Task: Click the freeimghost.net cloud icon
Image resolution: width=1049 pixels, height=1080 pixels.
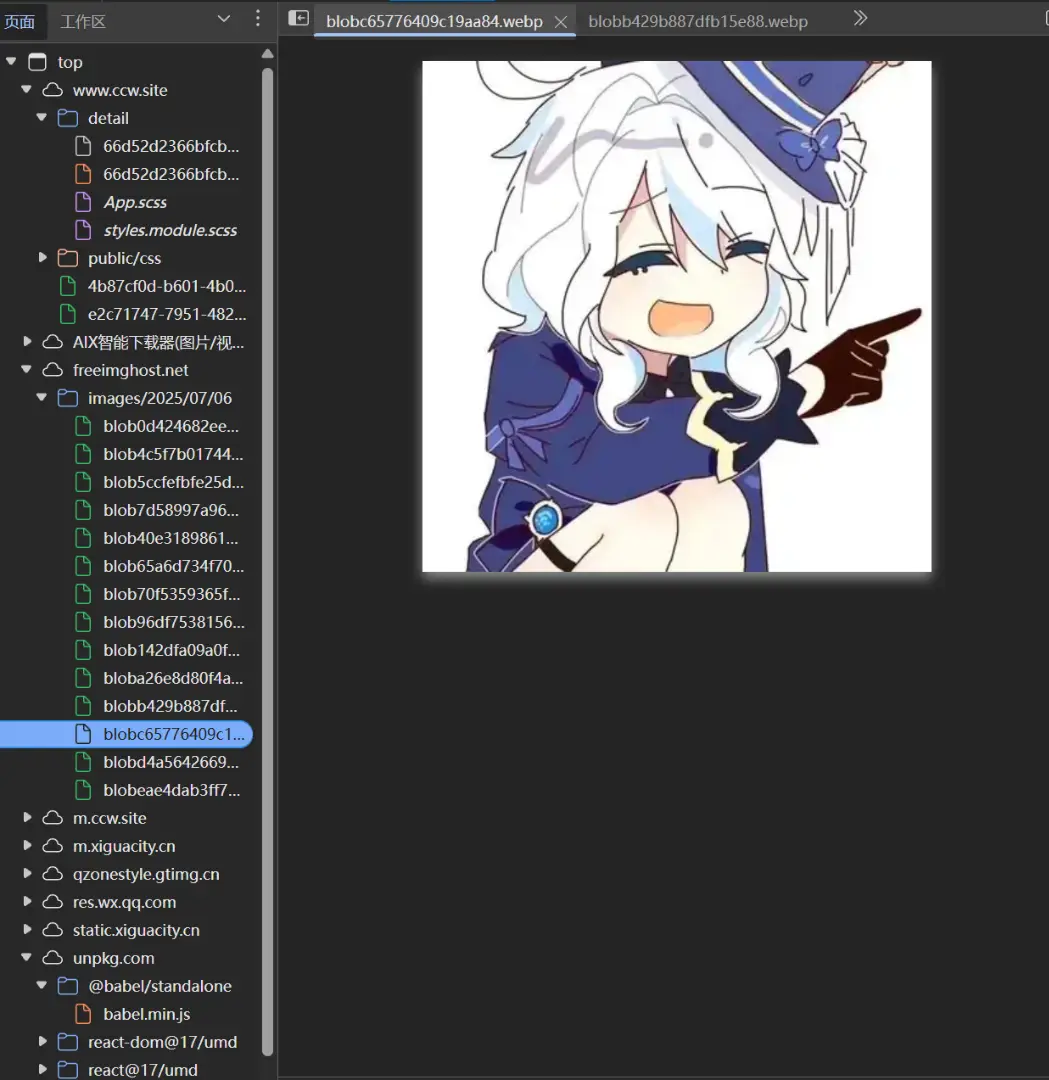Action: click(52, 370)
